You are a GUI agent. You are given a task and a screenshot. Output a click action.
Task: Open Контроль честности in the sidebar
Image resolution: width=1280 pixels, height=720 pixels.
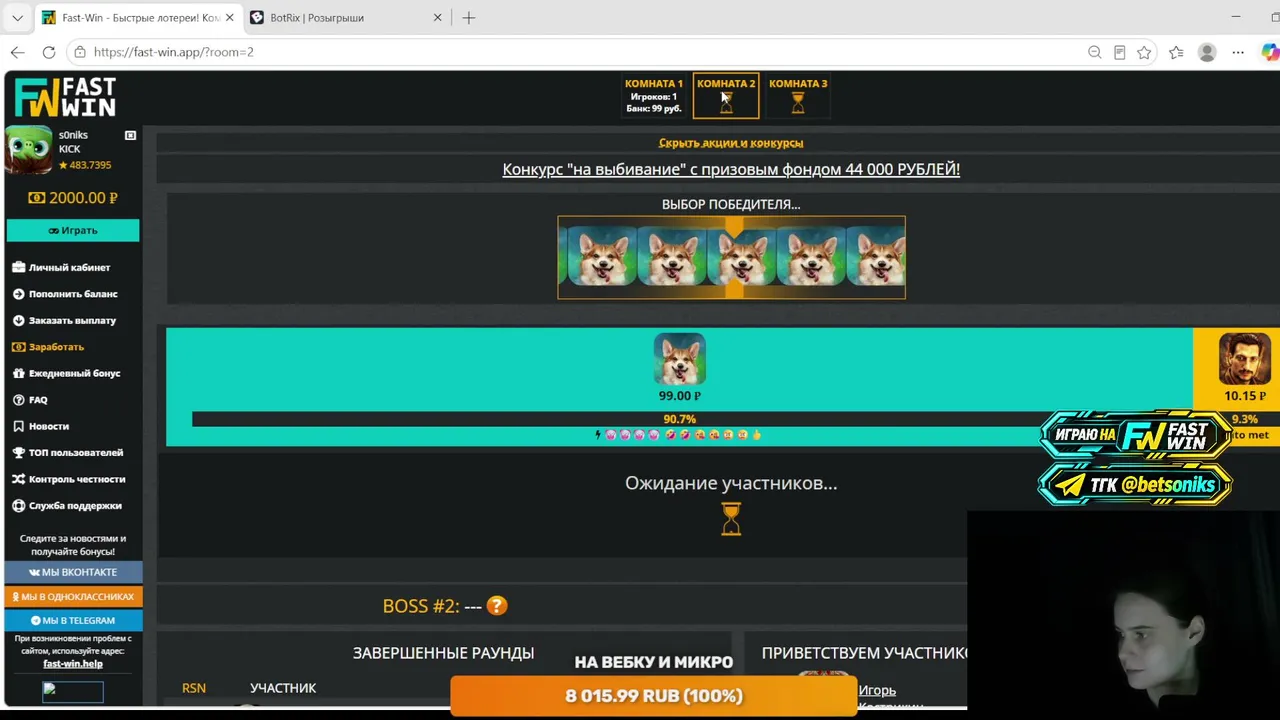click(69, 479)
